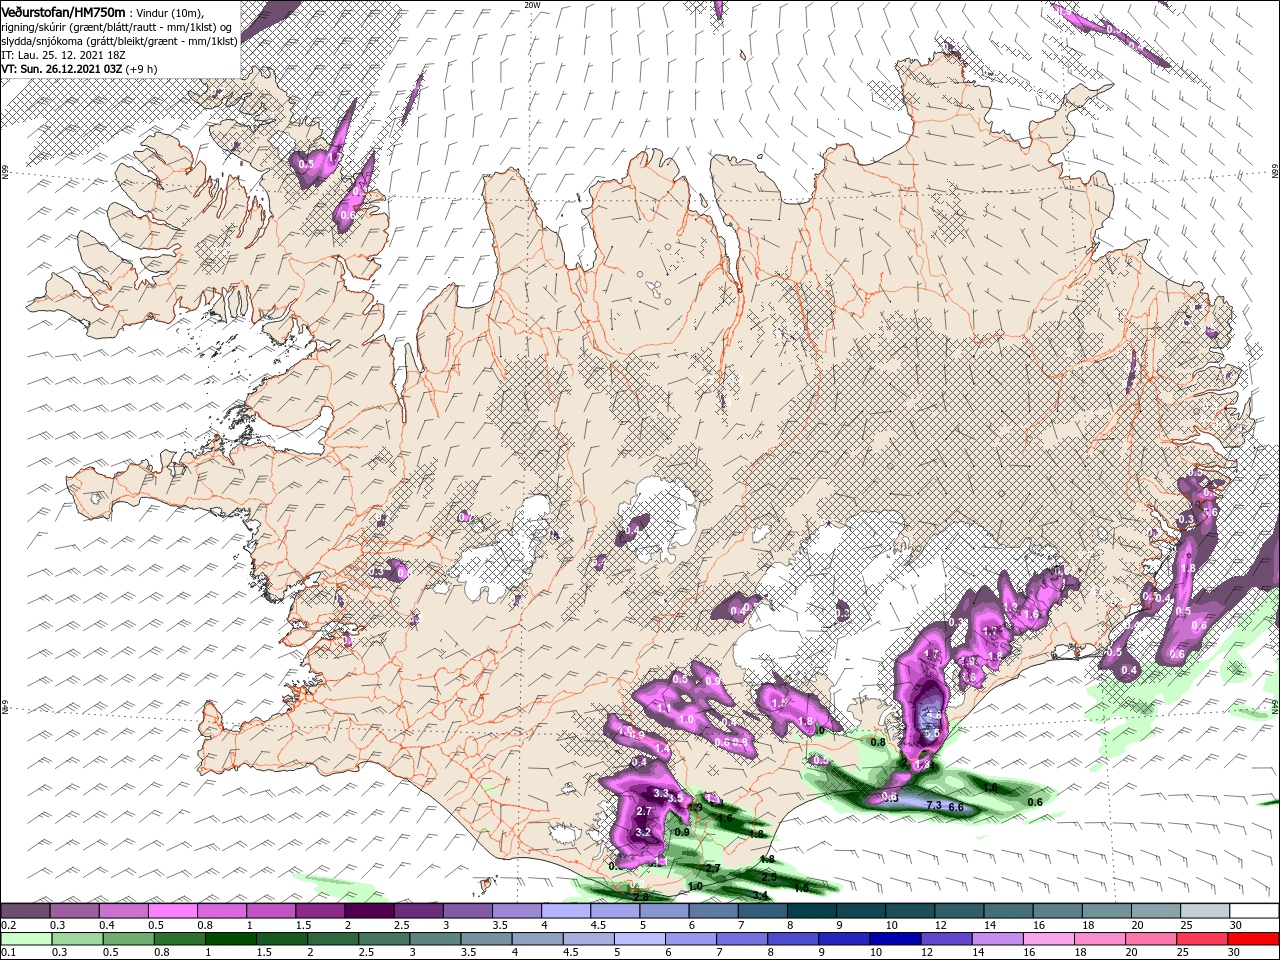Click the '3.2' snowfall value label
Viewport: 1280px width, 960px height.
click(x=643, y=832)
